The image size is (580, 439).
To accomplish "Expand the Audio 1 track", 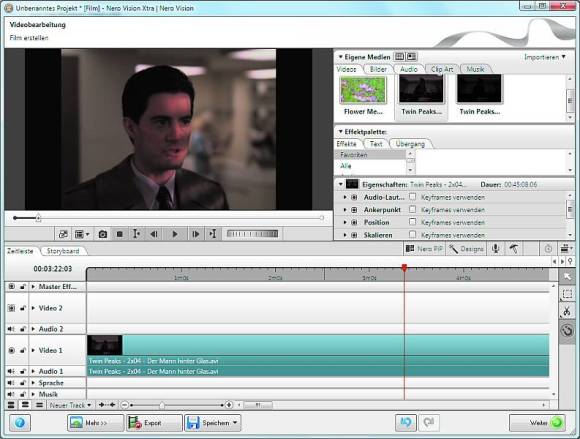I will (x=34, y=371).
